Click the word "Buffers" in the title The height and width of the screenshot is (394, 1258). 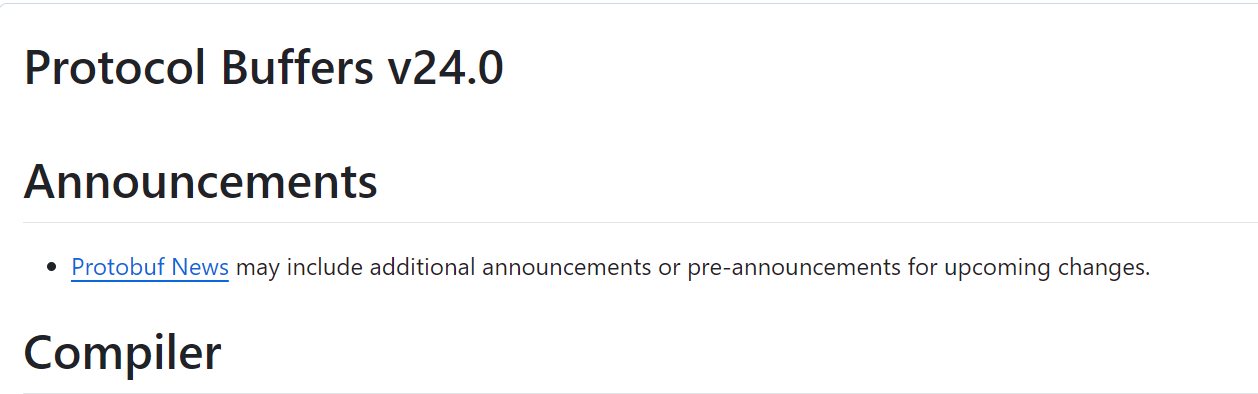tap(291, 69)
